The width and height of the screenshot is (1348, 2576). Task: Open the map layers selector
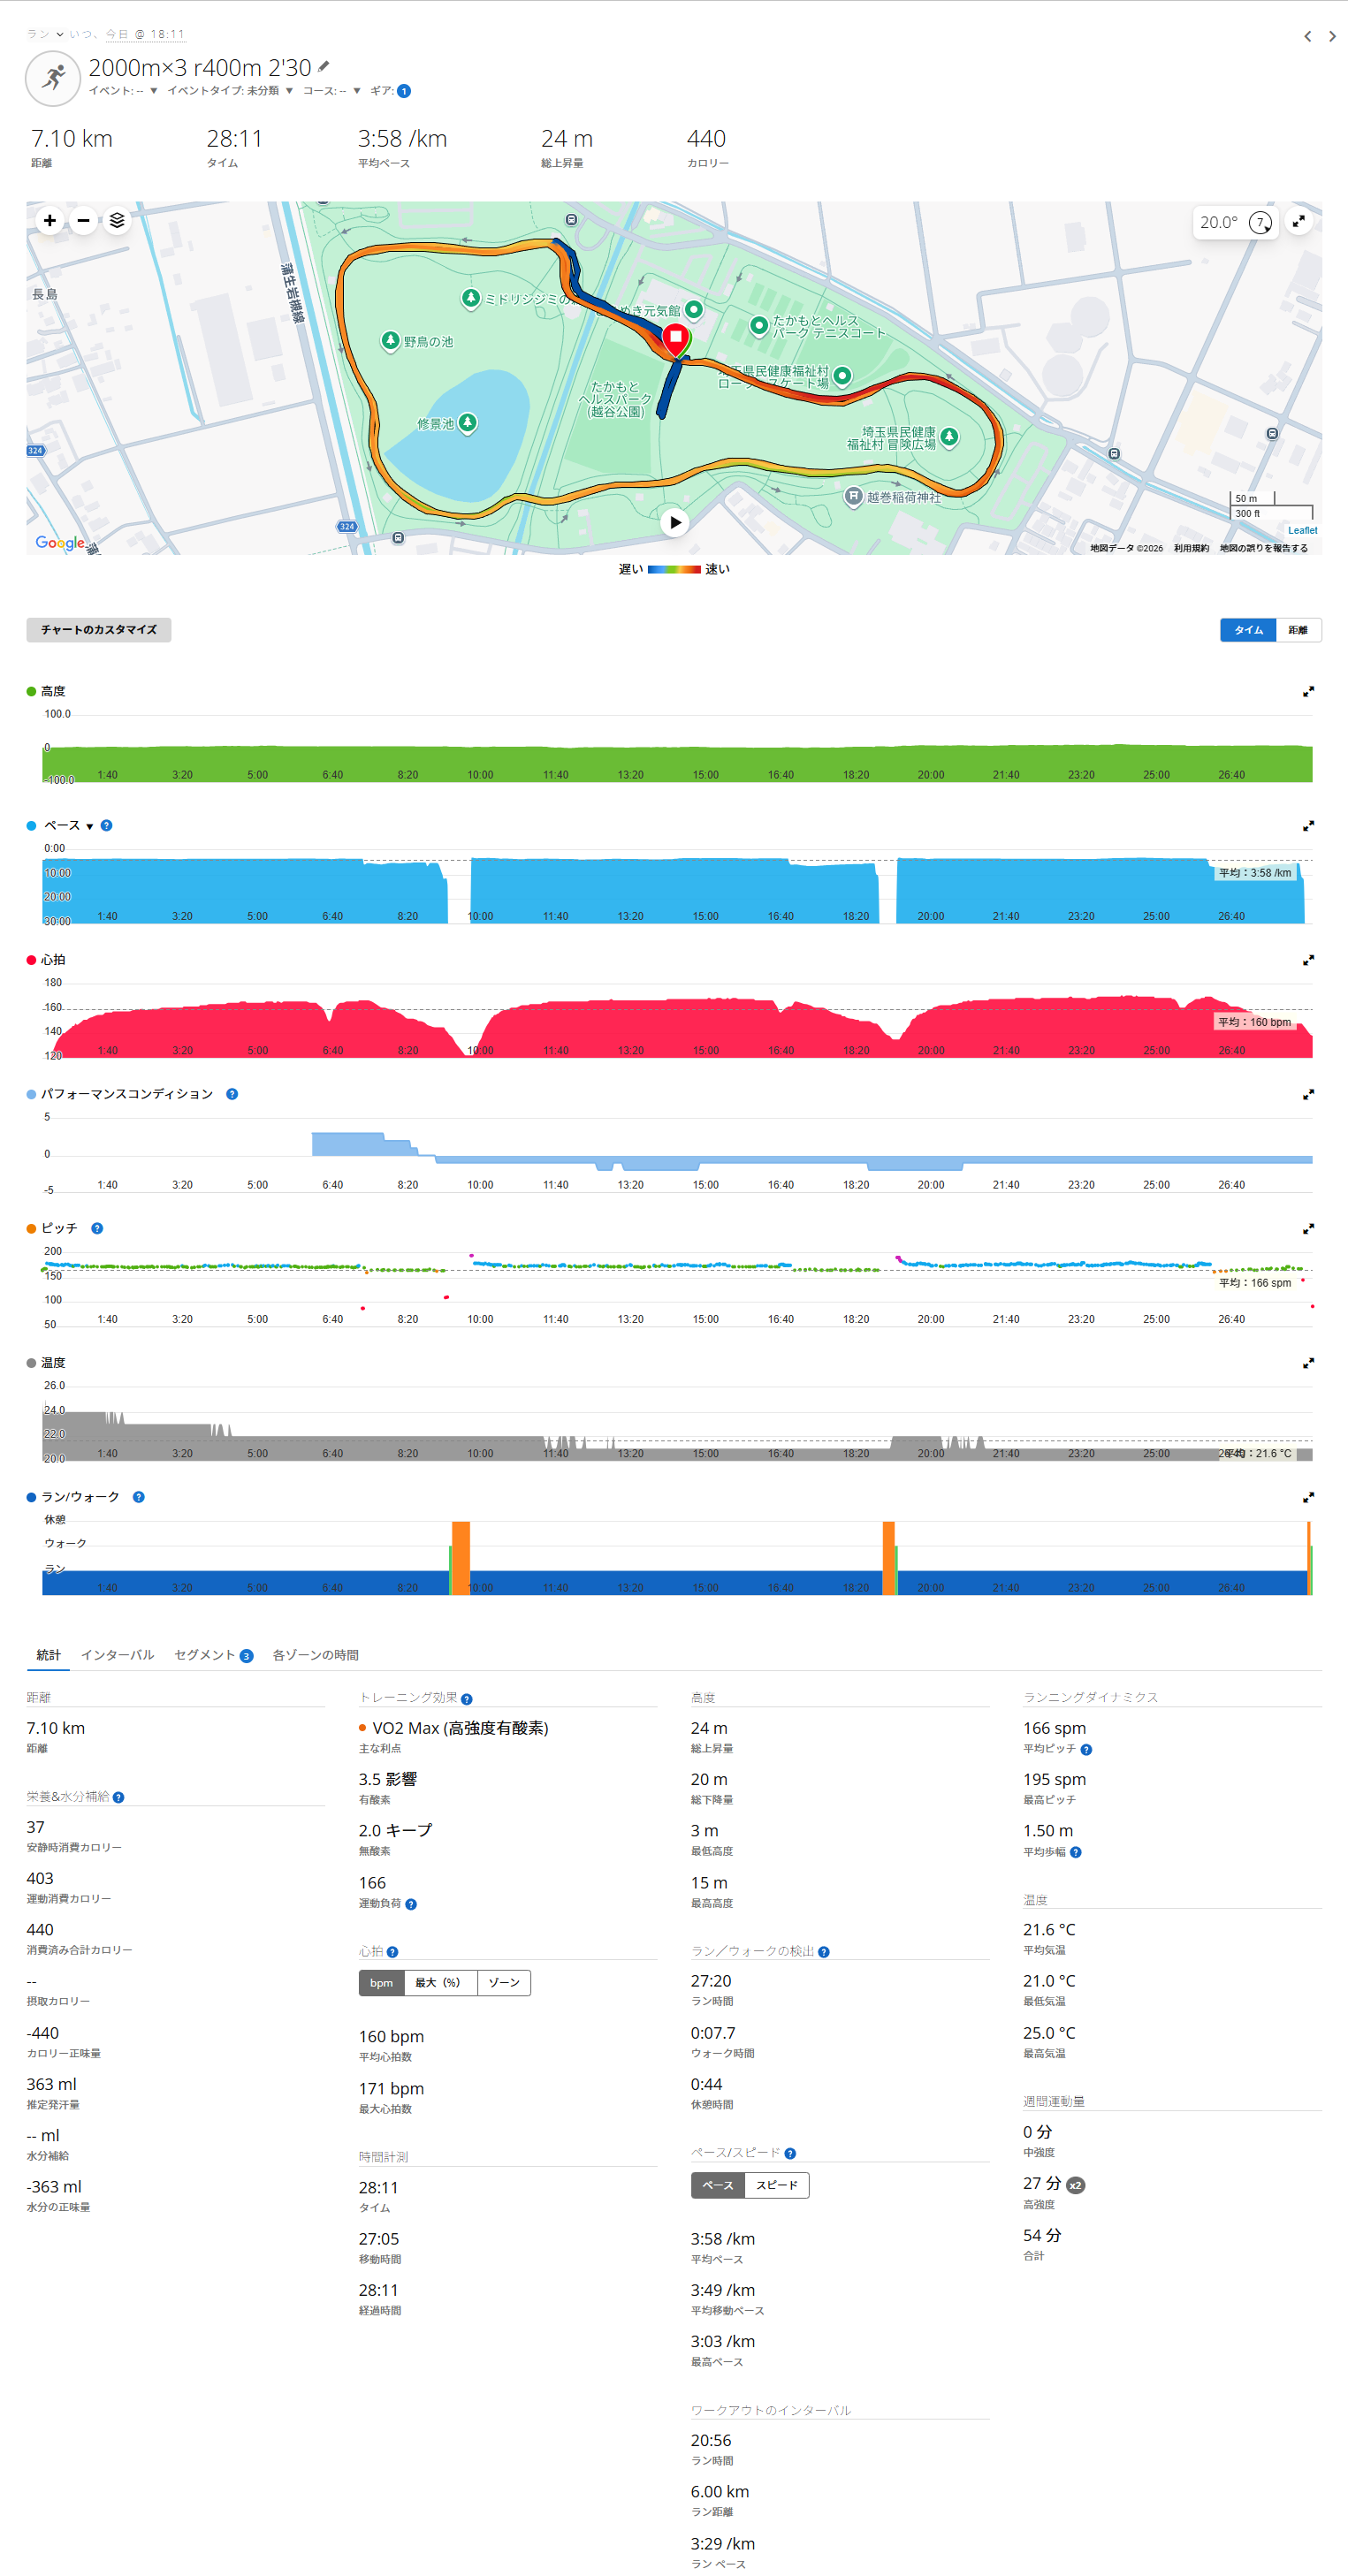pos(117,220)
